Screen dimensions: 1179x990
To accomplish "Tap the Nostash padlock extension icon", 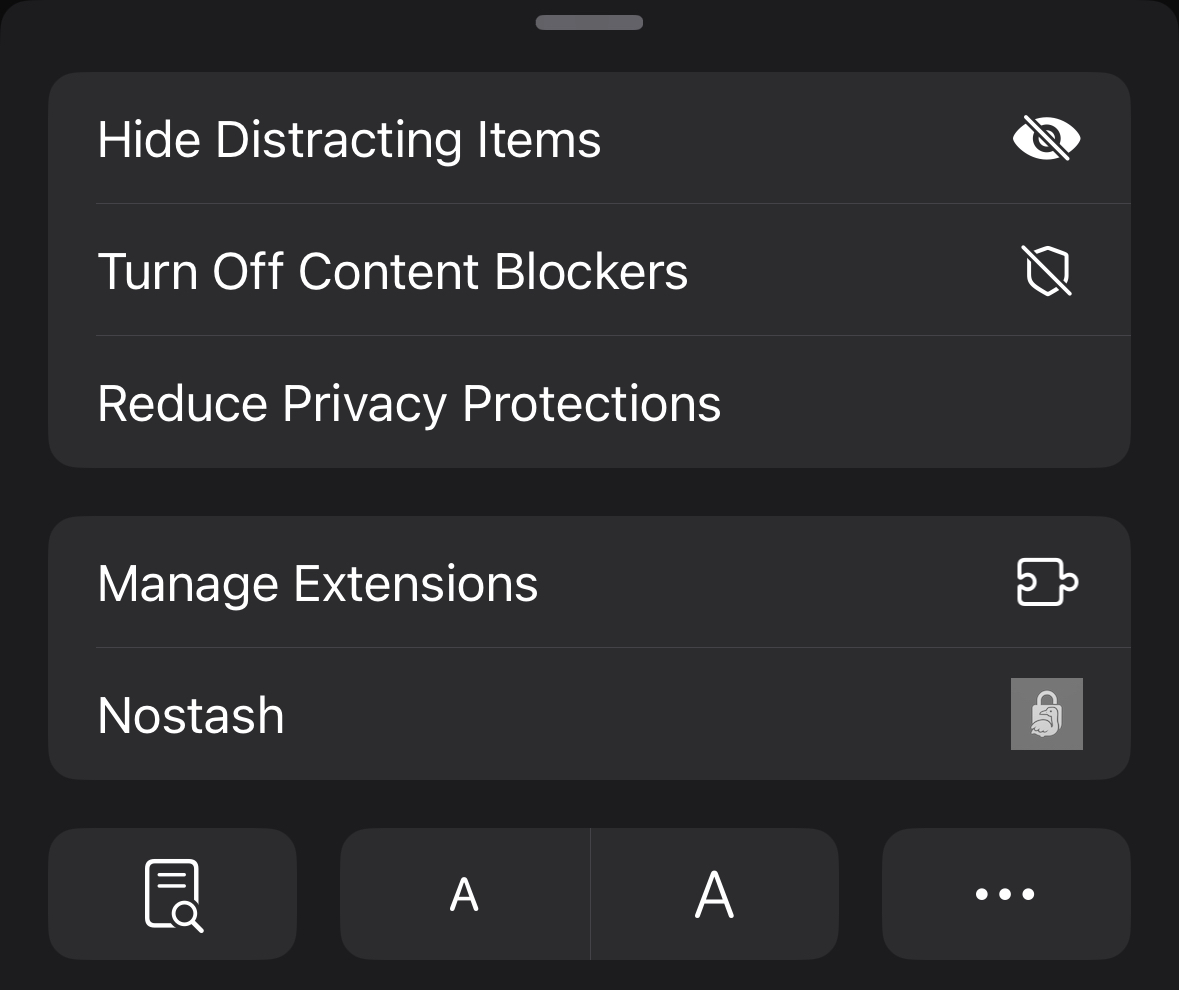I will coord(1046,714).
